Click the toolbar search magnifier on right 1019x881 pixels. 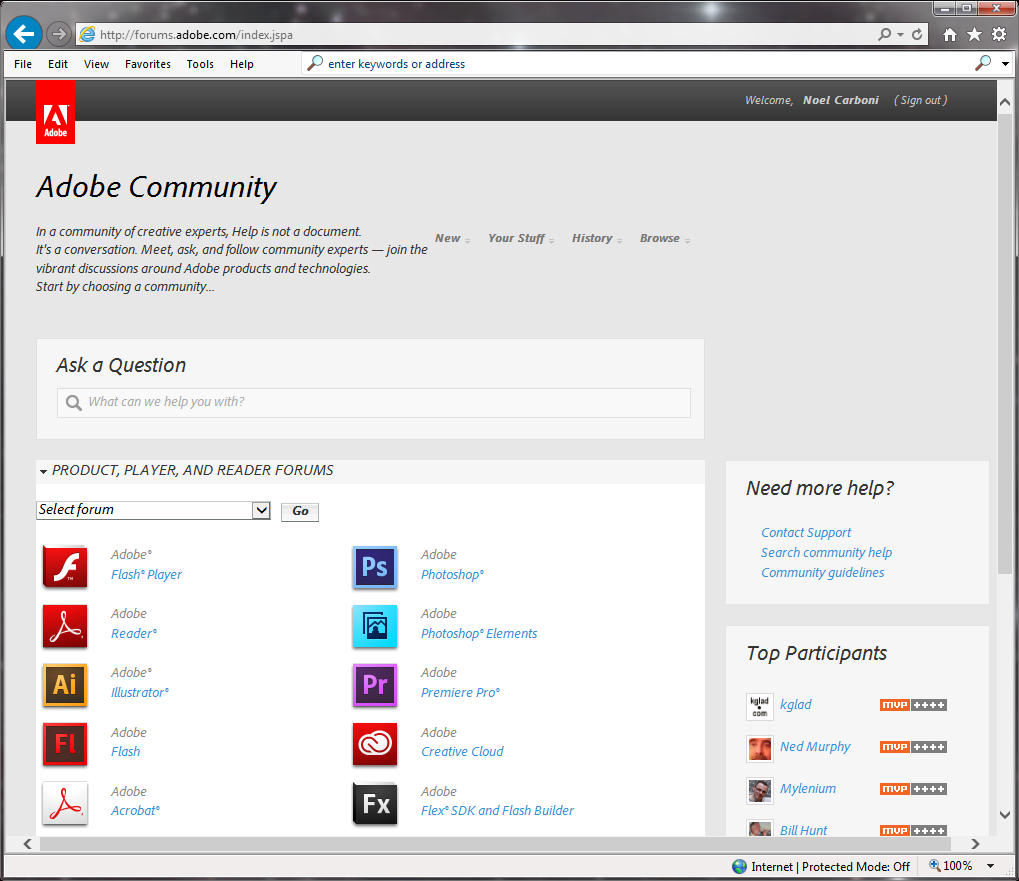[983, 63]
